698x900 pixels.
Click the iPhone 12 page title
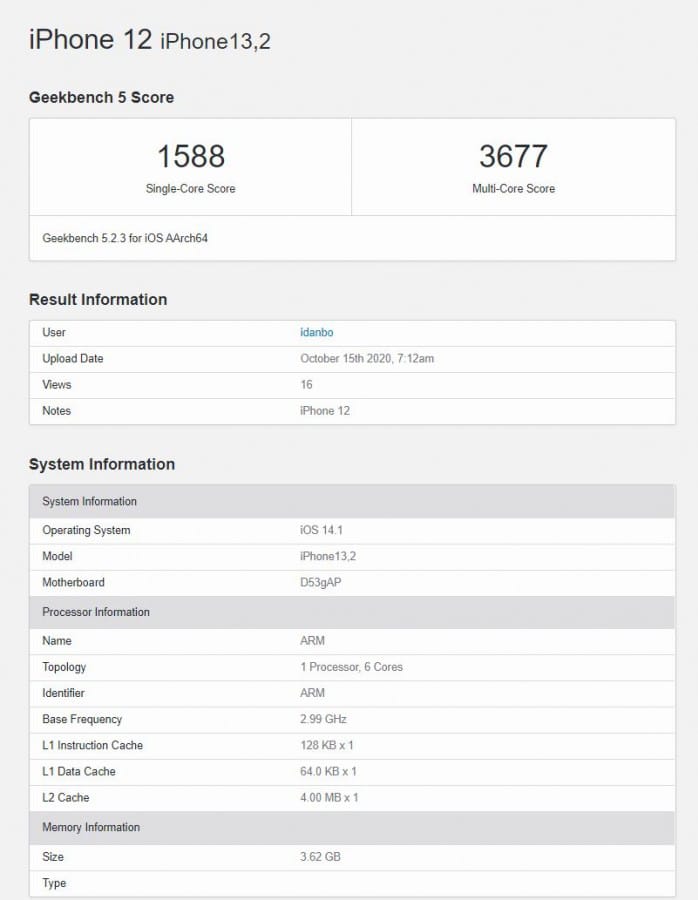[x=90, y=40]
